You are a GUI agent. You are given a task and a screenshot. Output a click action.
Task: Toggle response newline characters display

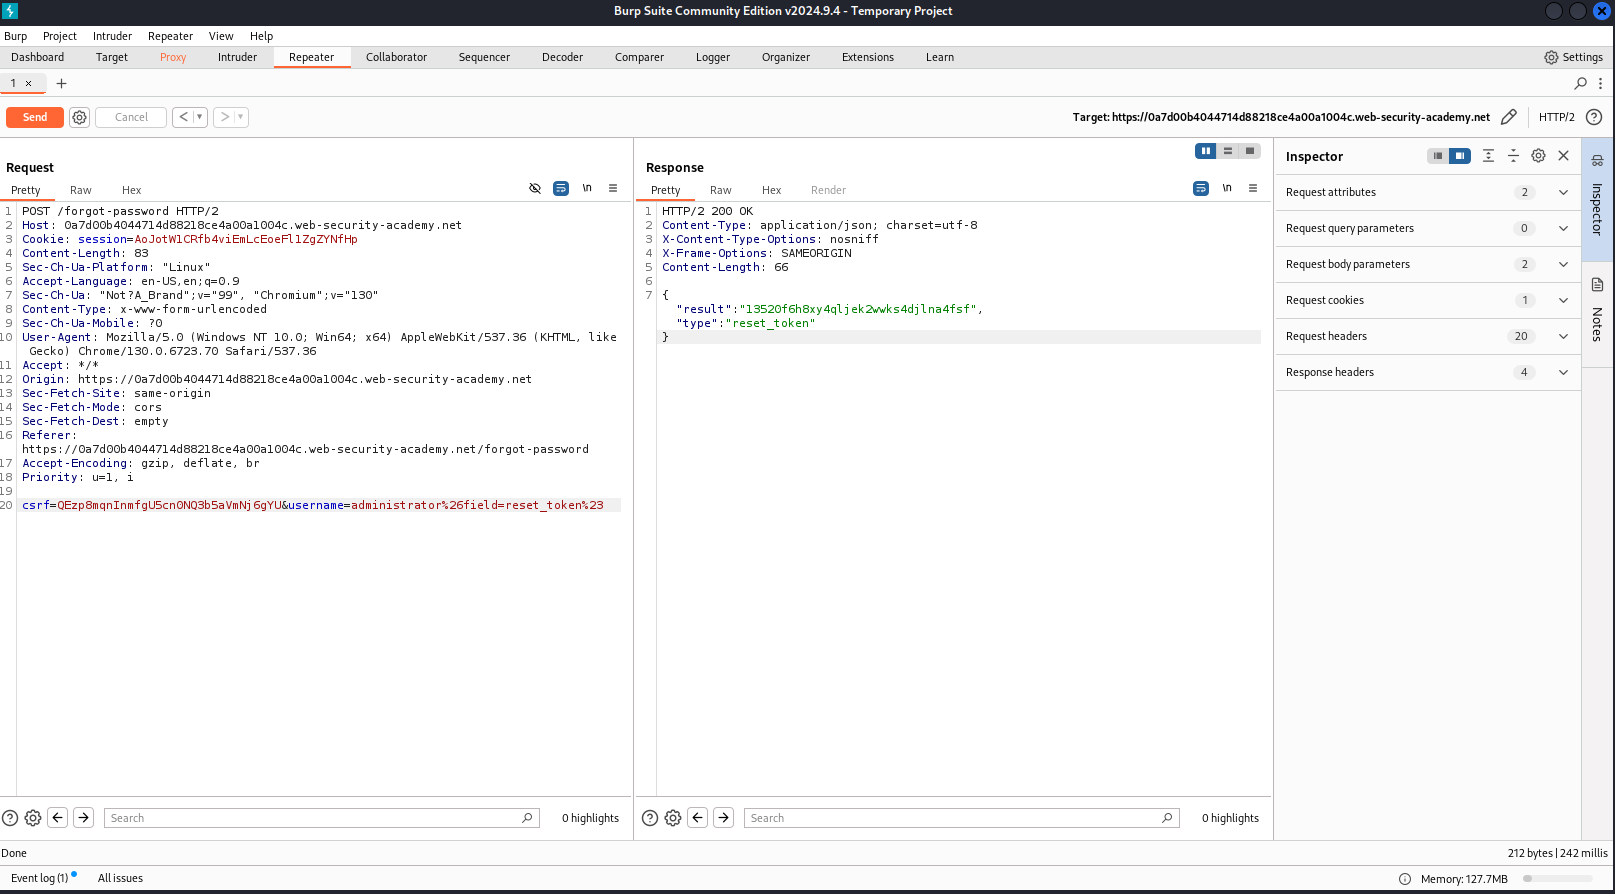click(1227, 188)
